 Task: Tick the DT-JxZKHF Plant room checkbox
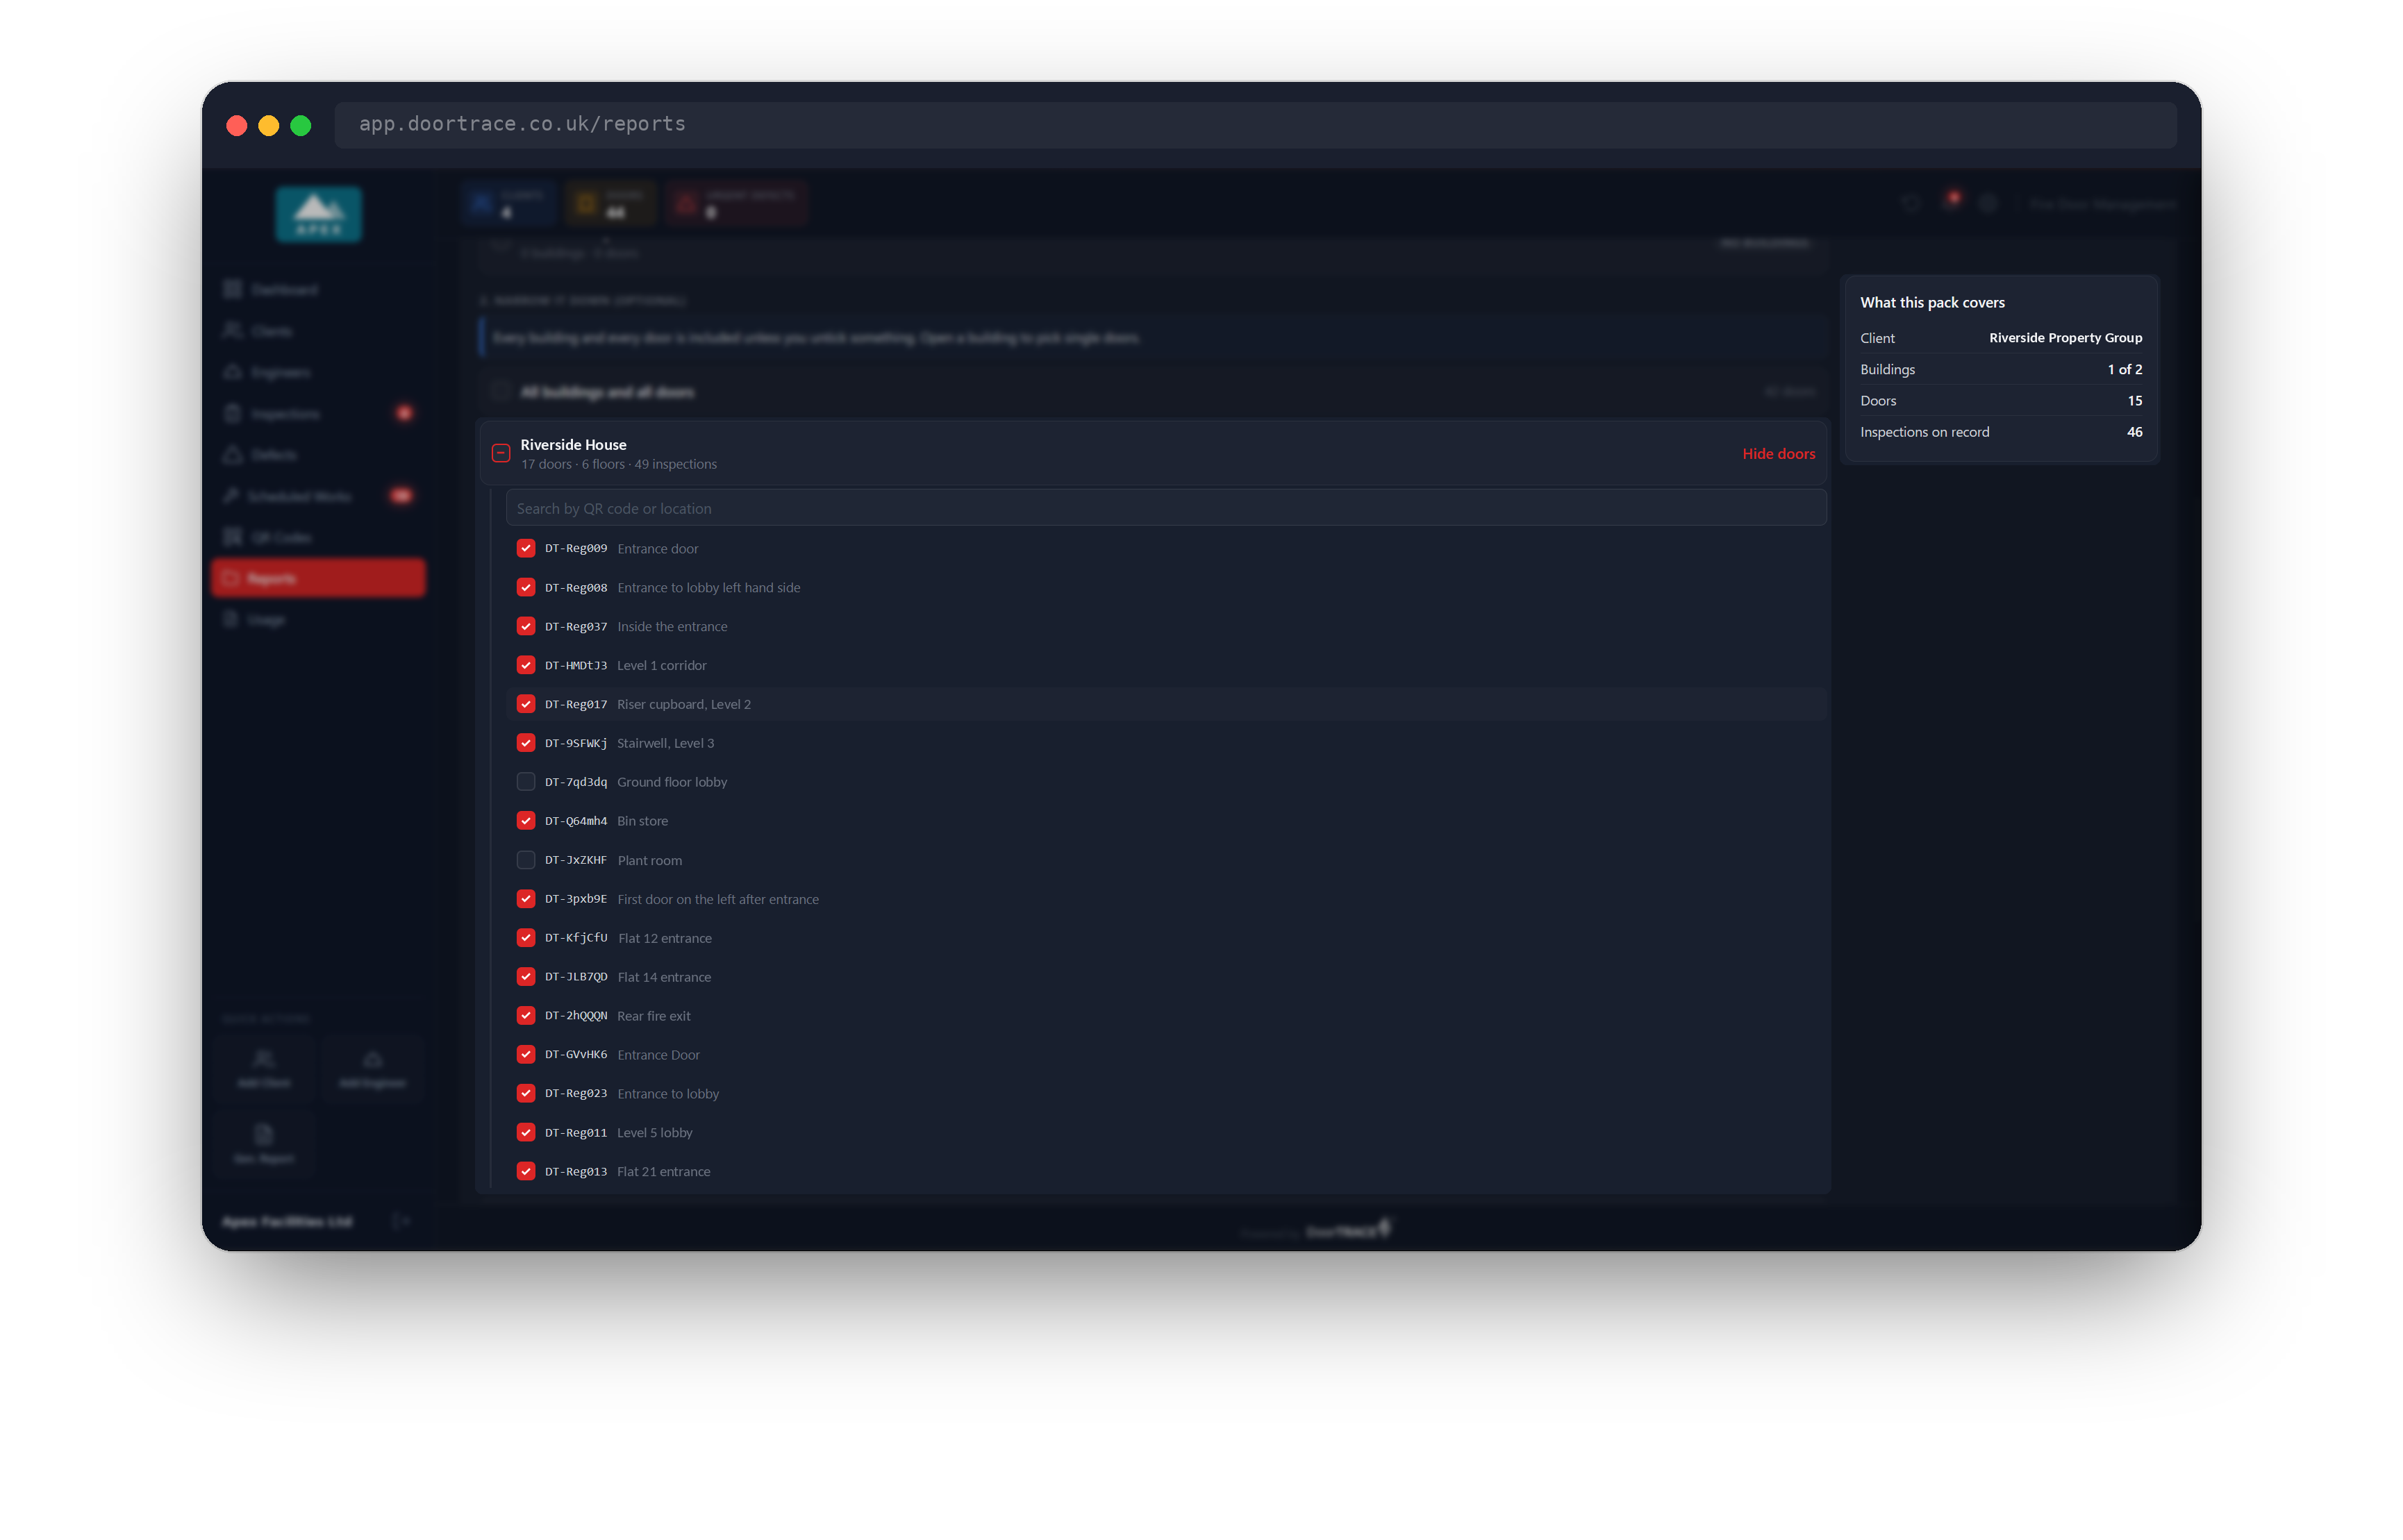point(526,861)
